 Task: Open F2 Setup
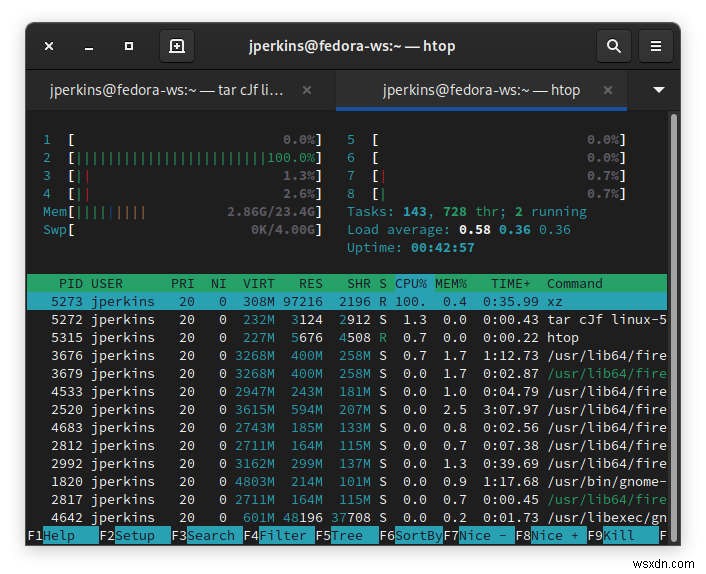tap(135, 535)
